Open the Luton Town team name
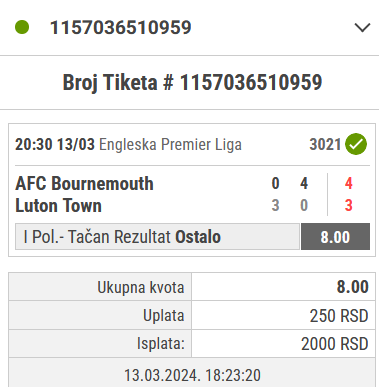 (x=58, y=205)
